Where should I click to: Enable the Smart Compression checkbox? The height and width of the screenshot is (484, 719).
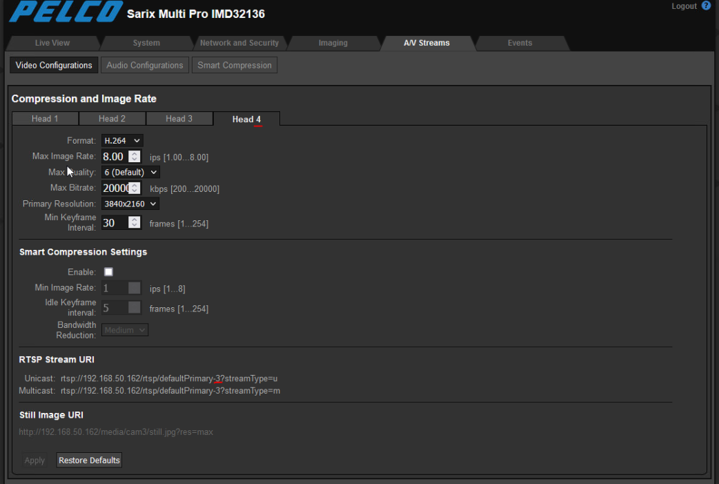pyautogui.click(x=108, y=272)
